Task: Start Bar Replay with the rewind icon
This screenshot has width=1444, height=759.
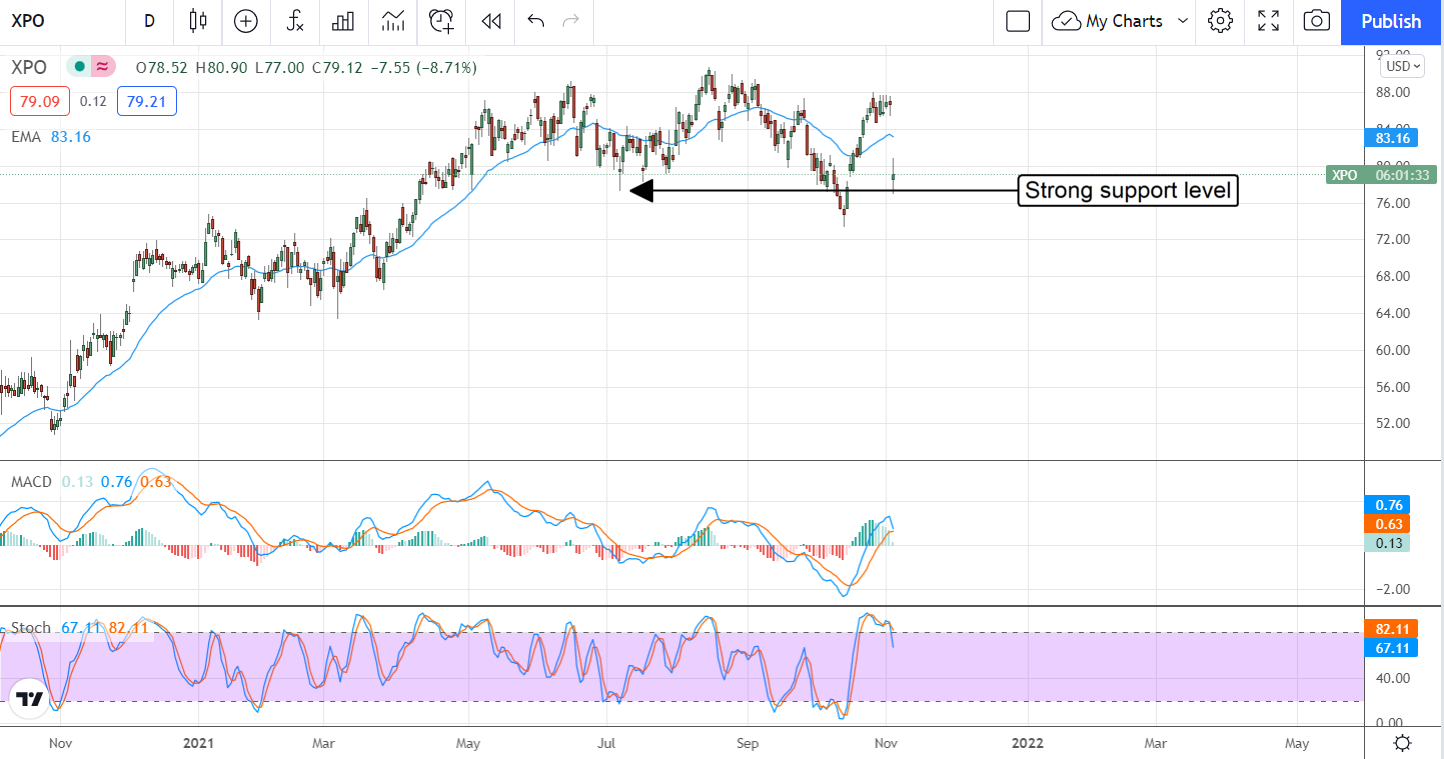Action: click(x=490, y=21)
